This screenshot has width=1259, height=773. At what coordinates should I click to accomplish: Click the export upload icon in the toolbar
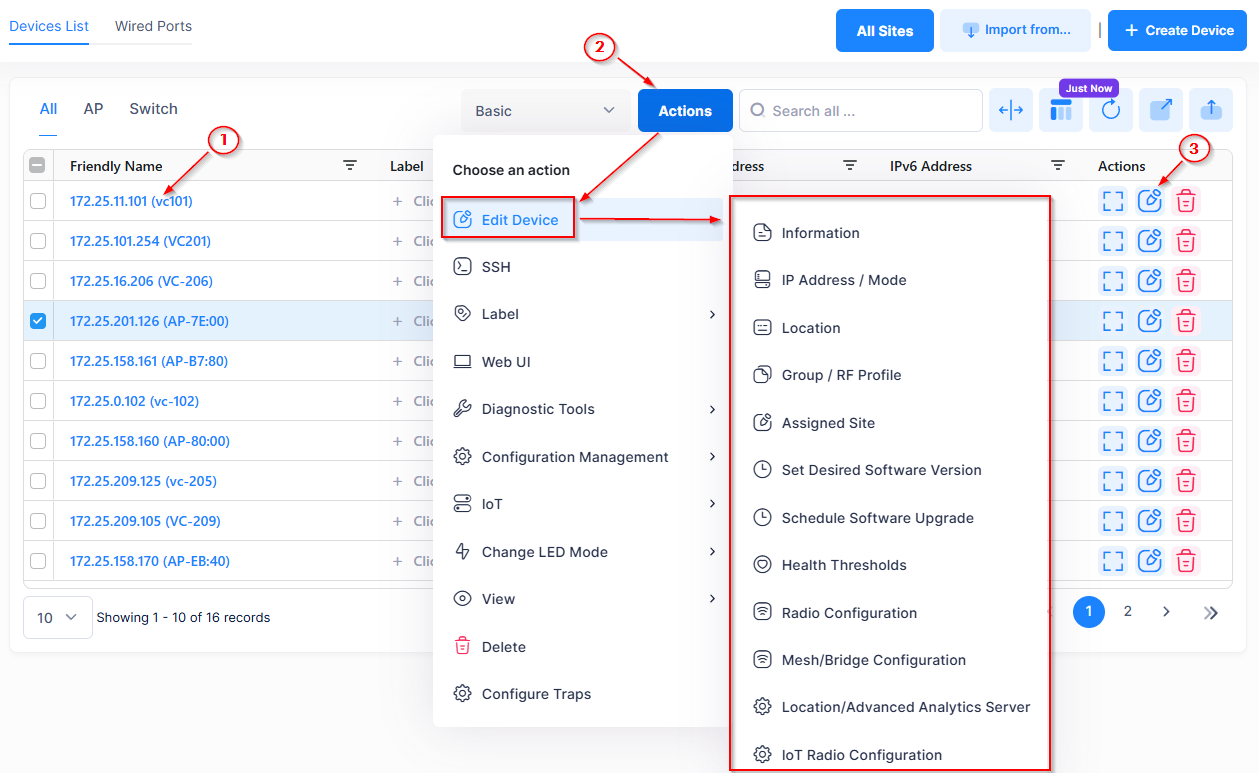pos(1211,111)
